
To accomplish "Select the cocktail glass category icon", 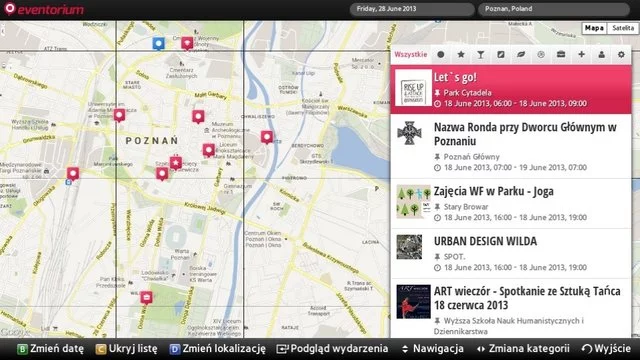I will pos(481,54).
